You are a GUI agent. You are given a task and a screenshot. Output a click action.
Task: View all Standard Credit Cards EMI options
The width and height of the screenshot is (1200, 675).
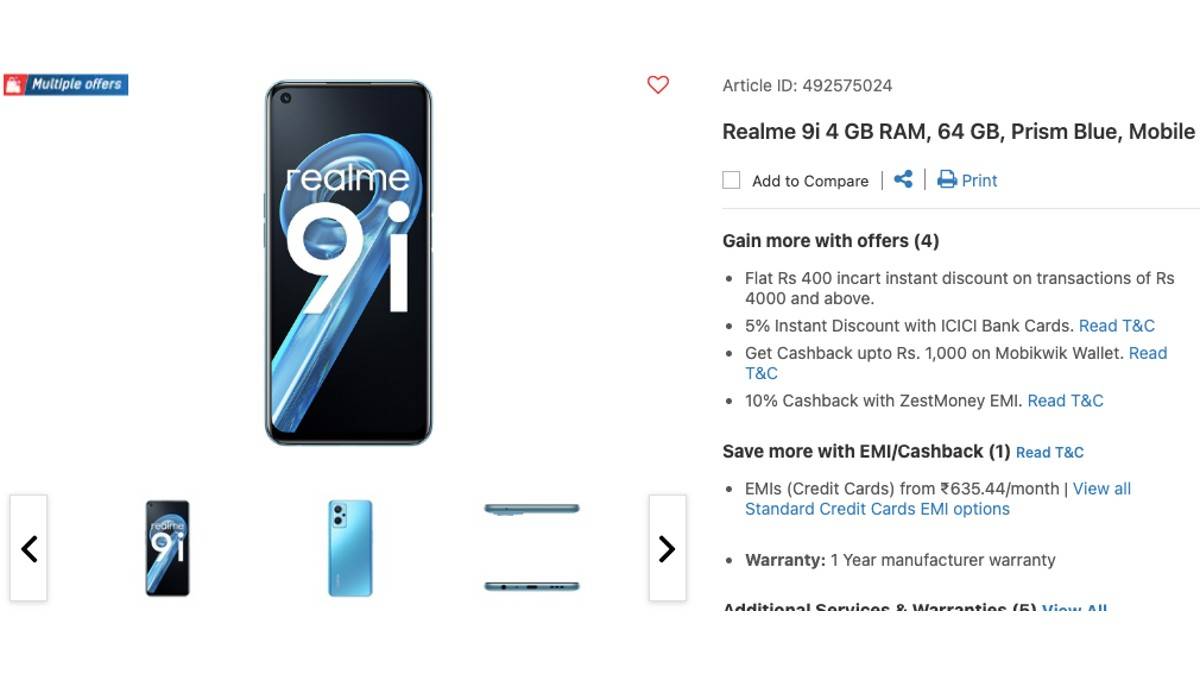pyautogui.click(x=877, y=508)
